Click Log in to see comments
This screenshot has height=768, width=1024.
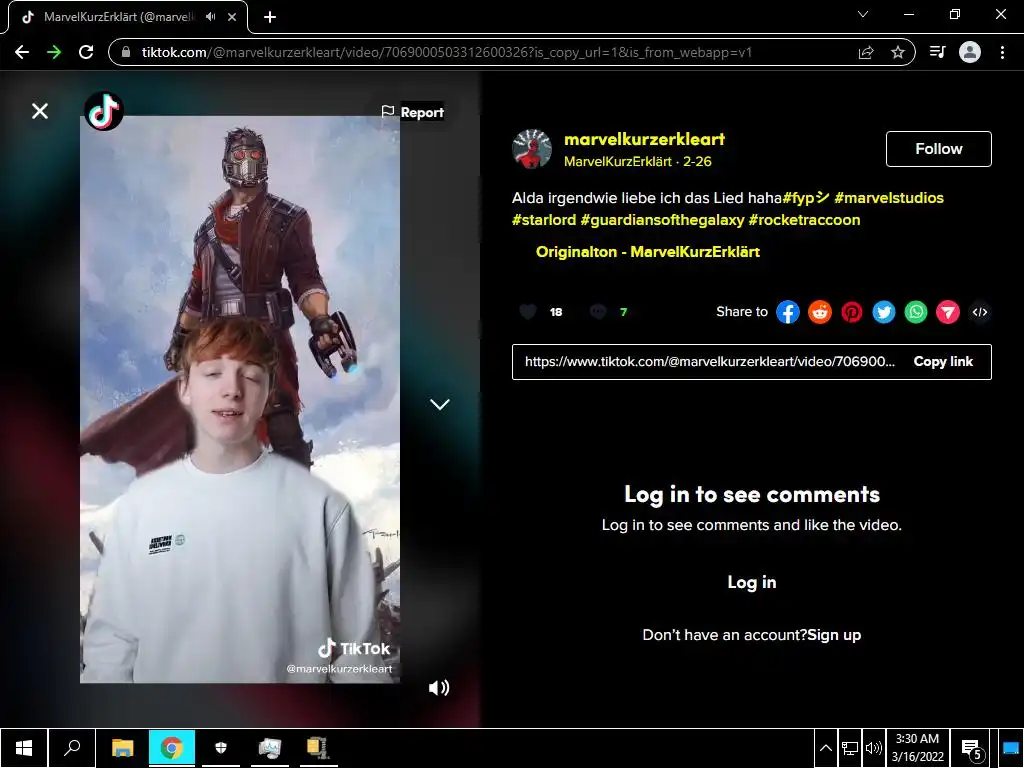pyautogui.click(x=752, y=583)
